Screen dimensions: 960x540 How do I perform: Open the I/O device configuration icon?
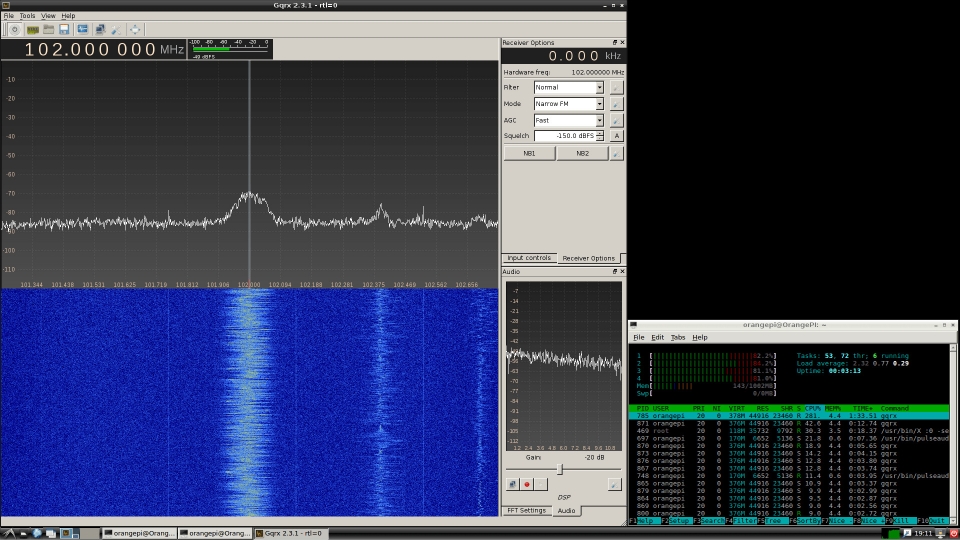click(x=32, y=29)
